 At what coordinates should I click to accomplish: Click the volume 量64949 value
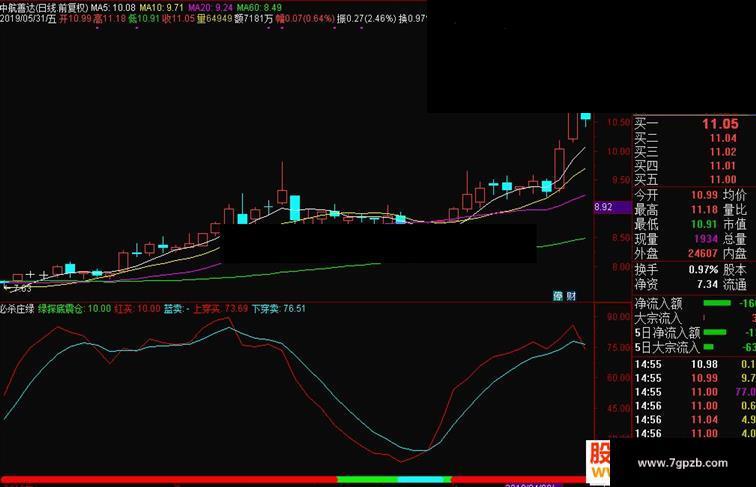coord(215,19)
